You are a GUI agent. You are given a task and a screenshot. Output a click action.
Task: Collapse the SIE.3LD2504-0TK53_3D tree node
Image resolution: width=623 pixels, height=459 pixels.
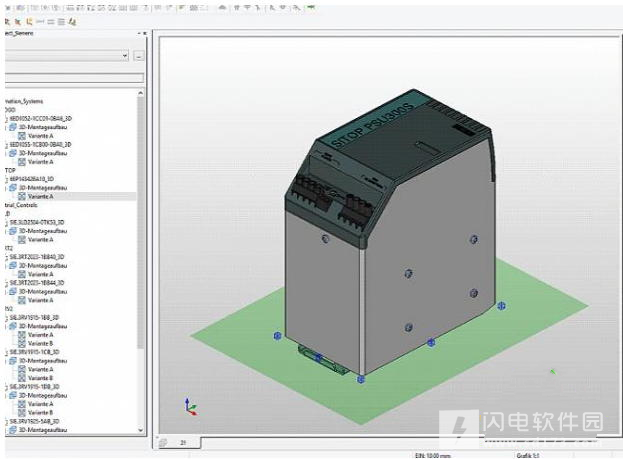point(6,223)
